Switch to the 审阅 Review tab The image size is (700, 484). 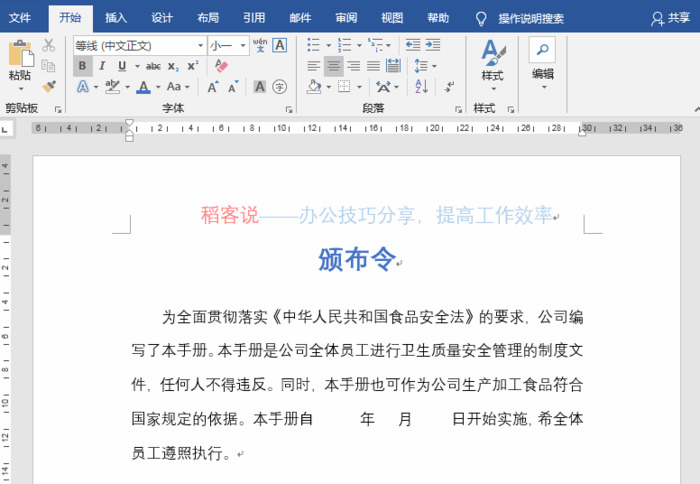(x=346, y=18)
